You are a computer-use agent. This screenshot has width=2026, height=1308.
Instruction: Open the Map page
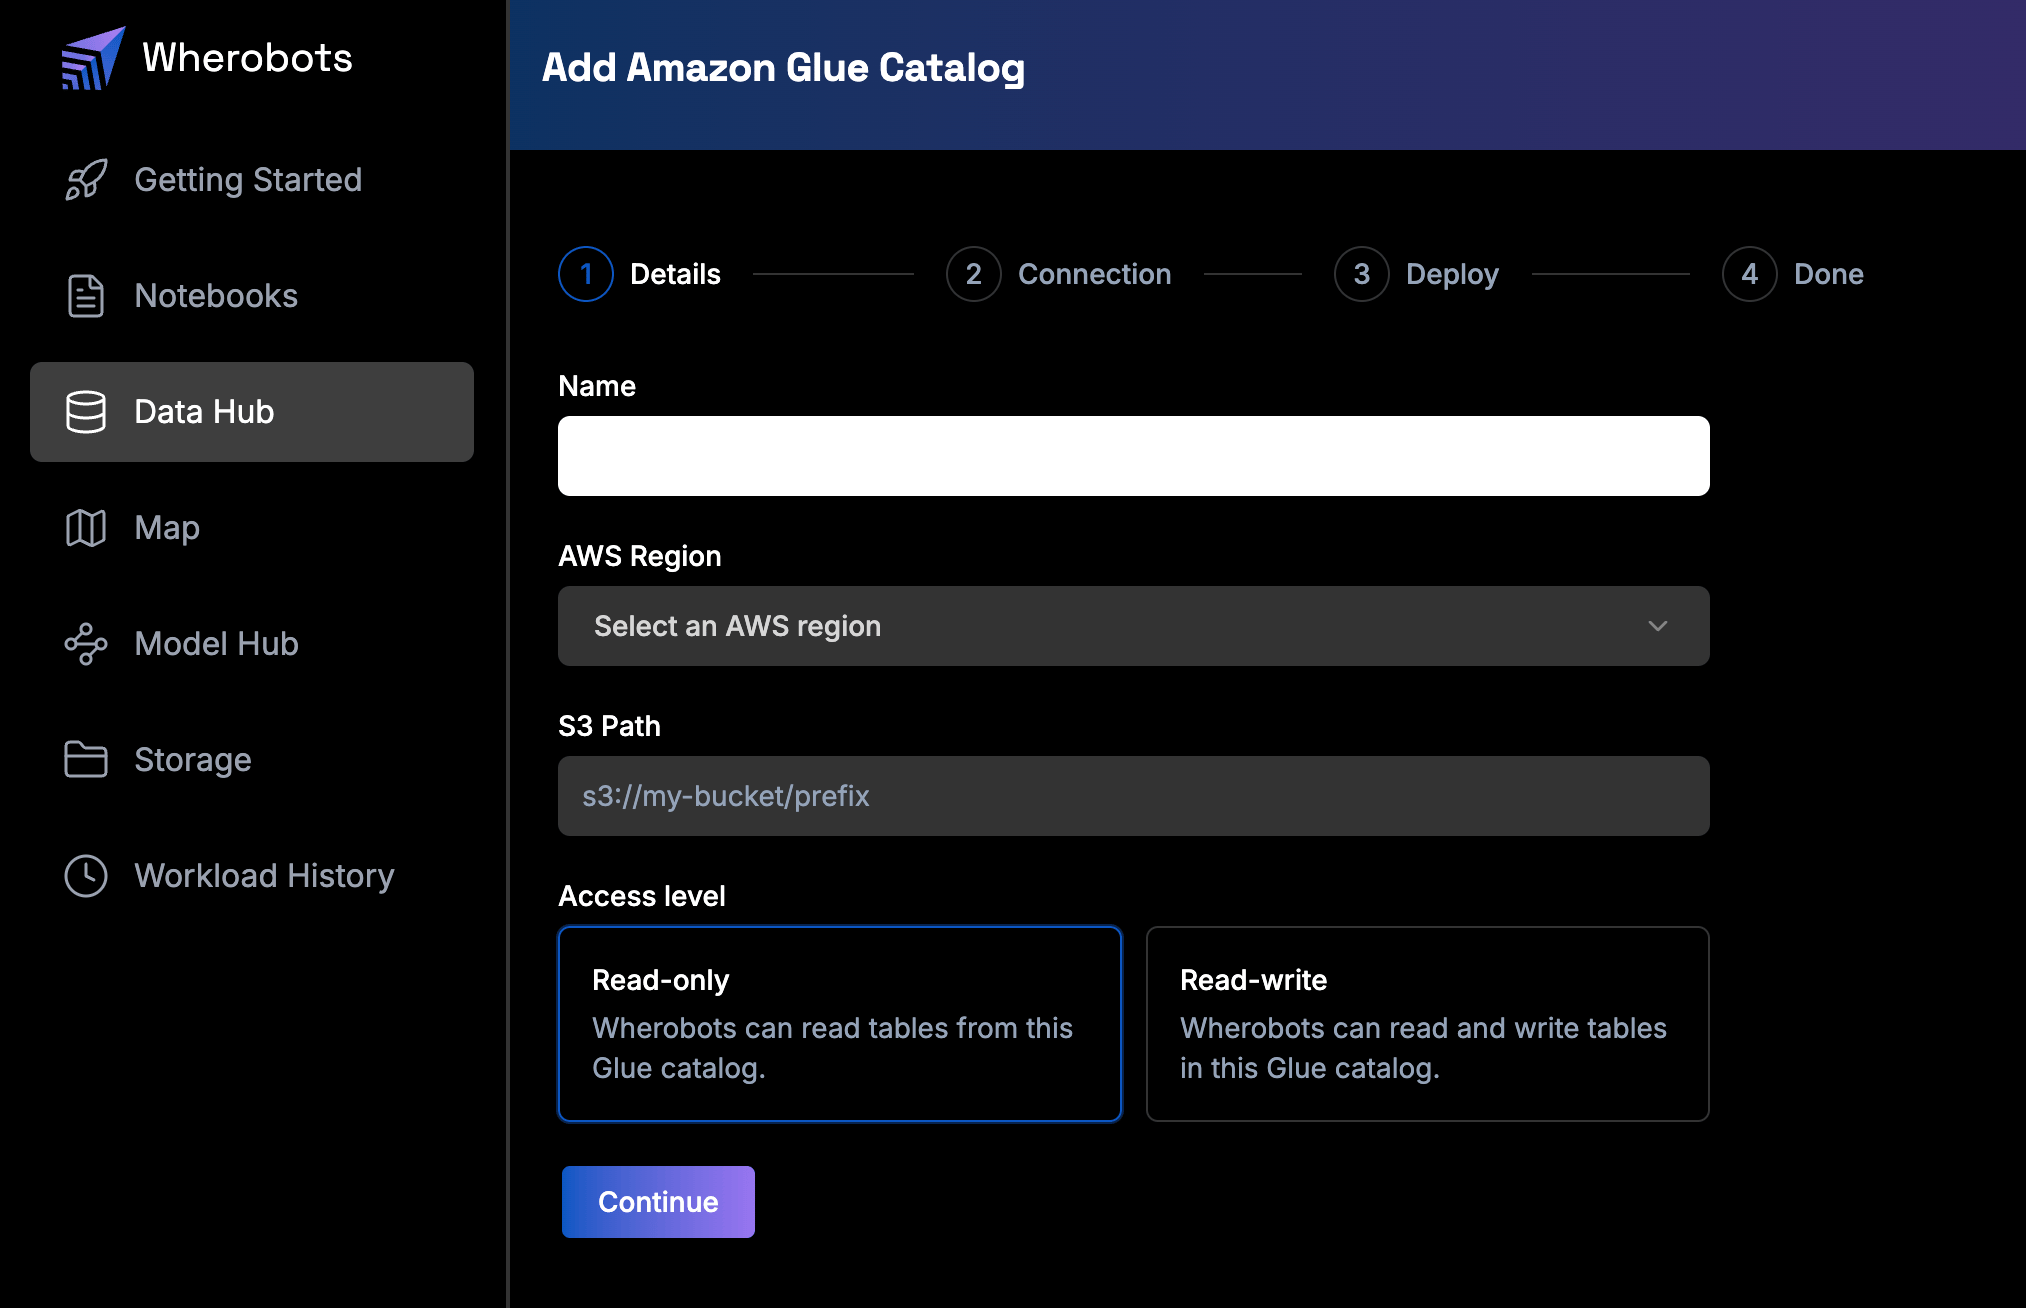click(252, 528)
